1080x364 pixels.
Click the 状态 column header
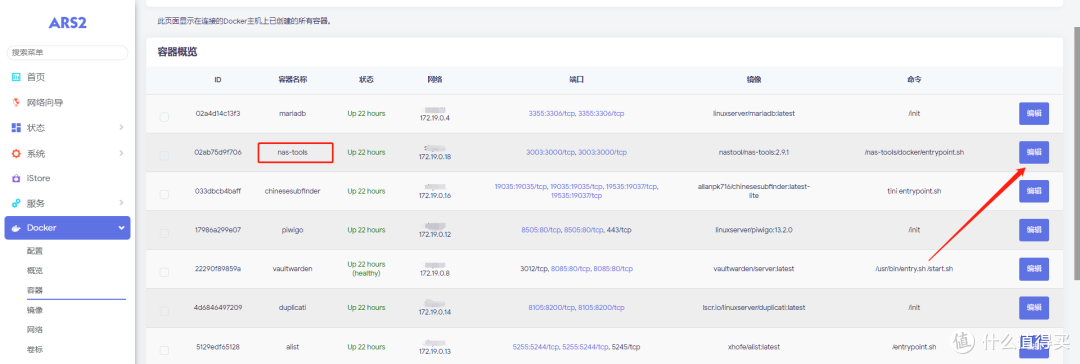[366, 80]
